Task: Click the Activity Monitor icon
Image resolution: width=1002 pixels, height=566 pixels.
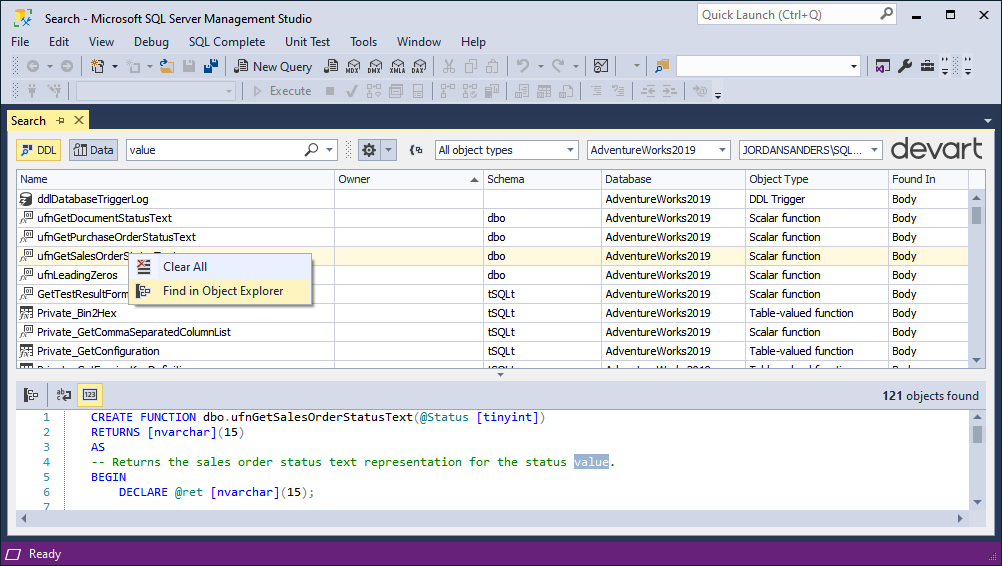Action: point(601,66)
